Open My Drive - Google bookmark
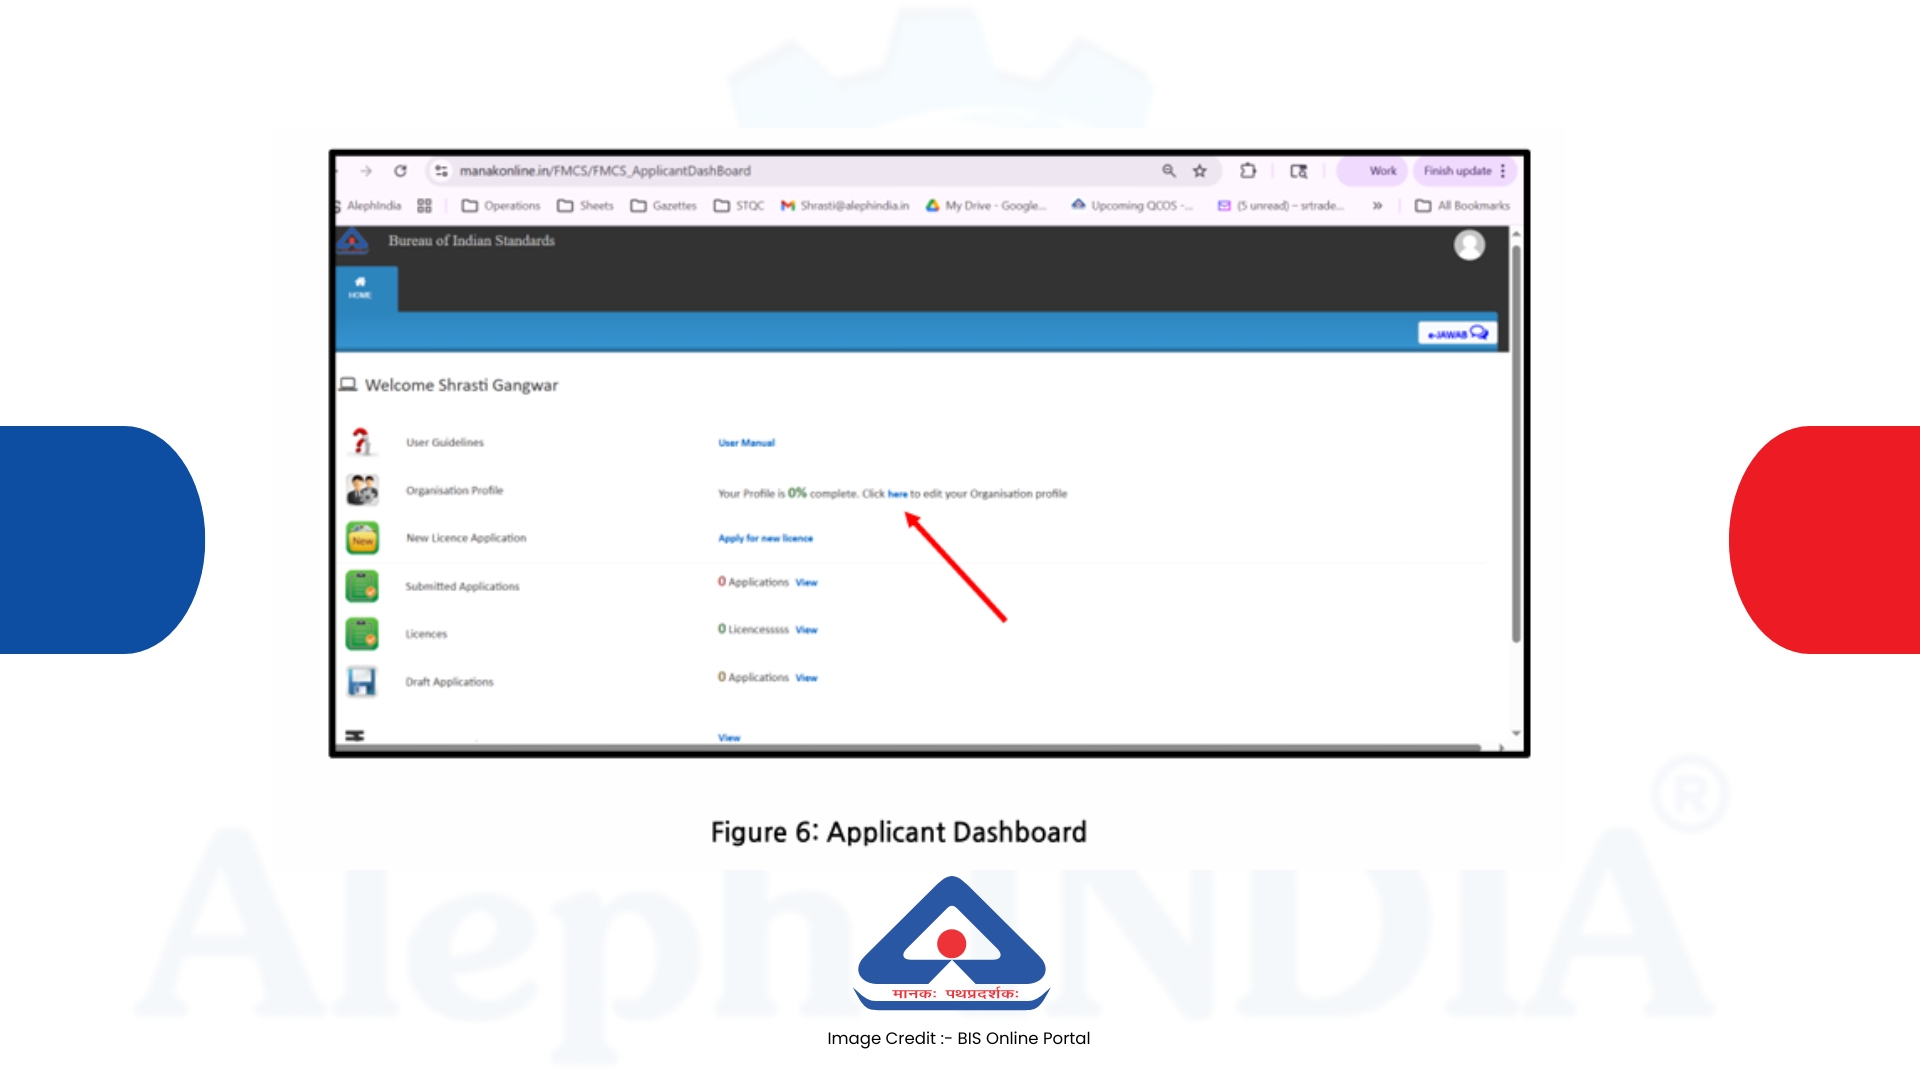 (986, 206)
